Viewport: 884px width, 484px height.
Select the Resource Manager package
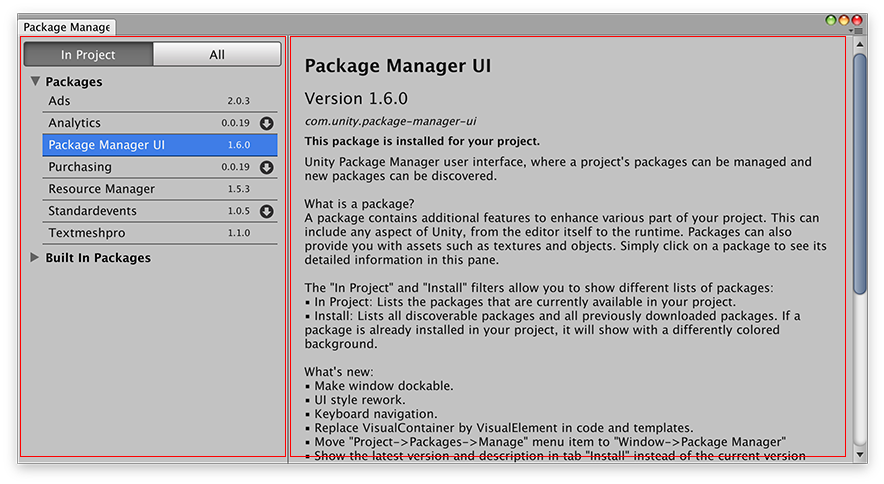click(x=160, y=189)
